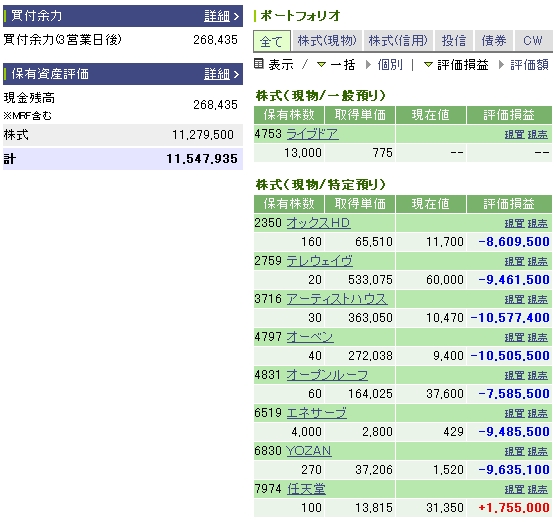Click 現売 in YOZAN row
The image size is (555, 522).
coord(538,452)
